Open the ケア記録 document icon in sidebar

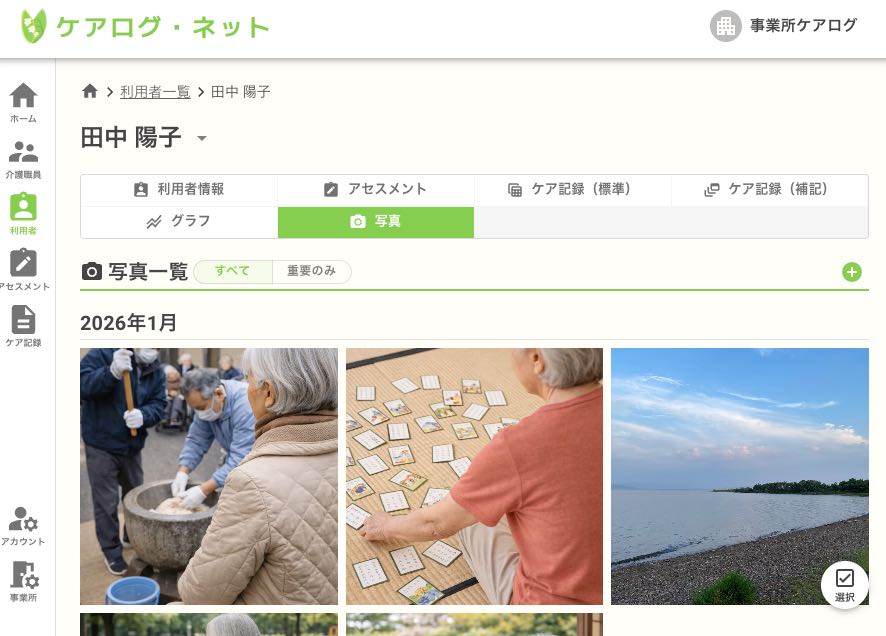click(x=23, y=326)
